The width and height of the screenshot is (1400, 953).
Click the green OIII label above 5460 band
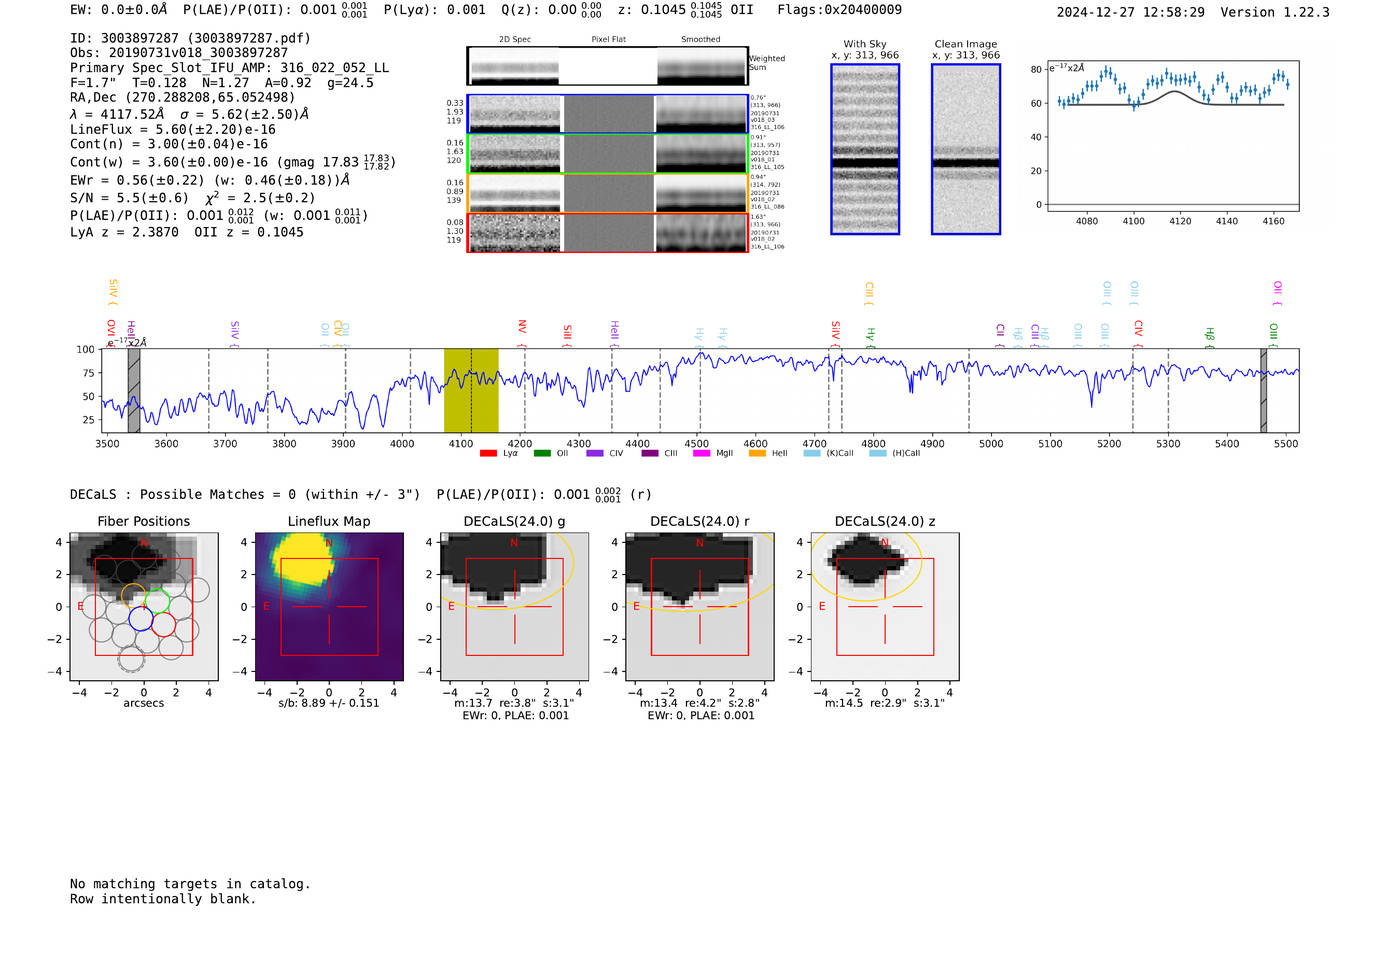(1273, 333)
